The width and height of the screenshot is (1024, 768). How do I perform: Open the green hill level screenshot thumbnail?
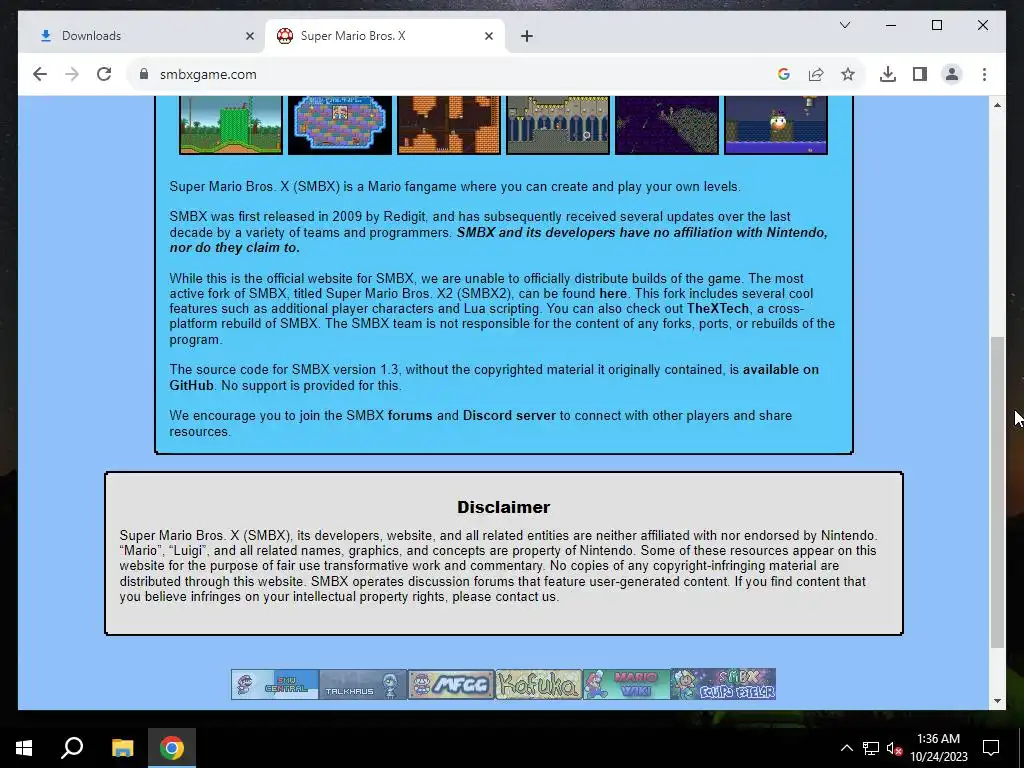pos(231,125)
